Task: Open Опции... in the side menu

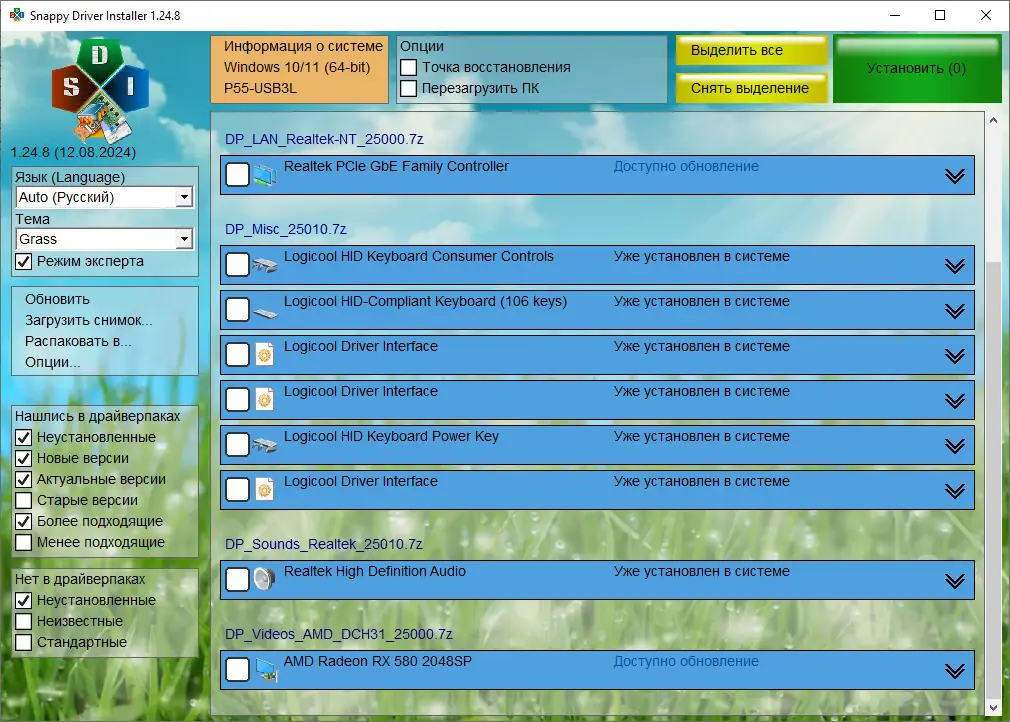Action: click(53, 363)
